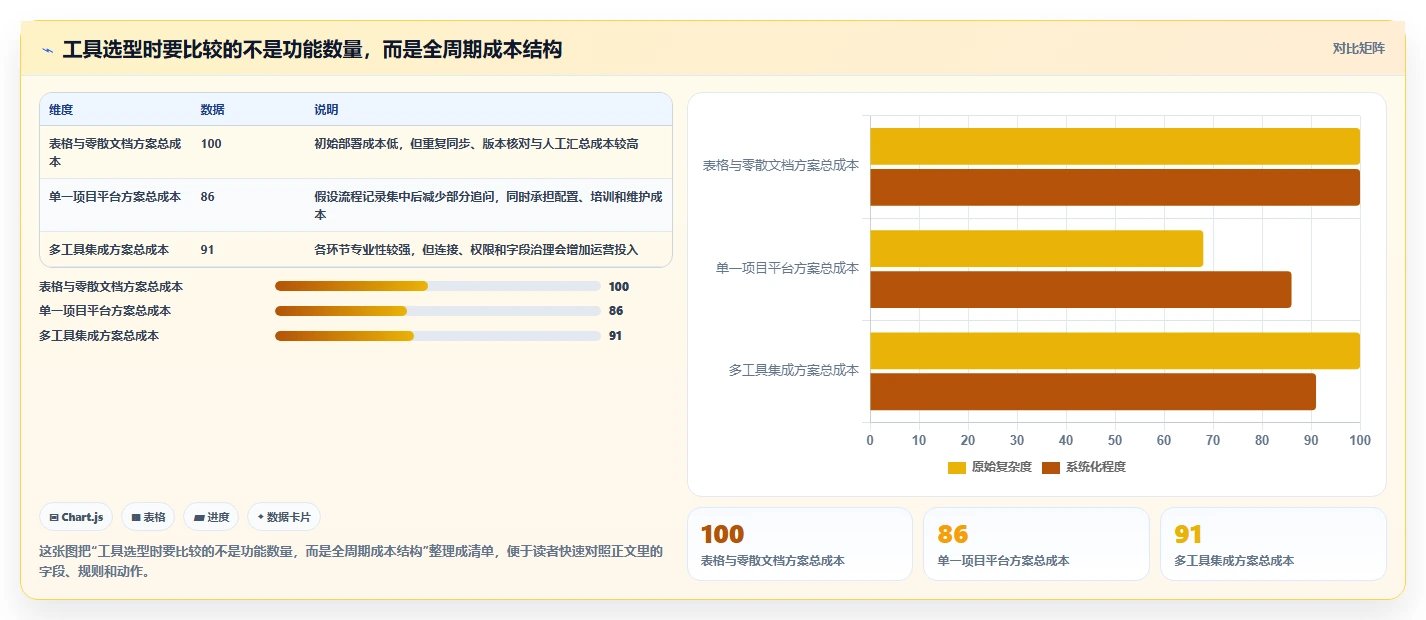Screen dimensions: 1426x620
Task: Click the 维度 column header
Action: 61,110
